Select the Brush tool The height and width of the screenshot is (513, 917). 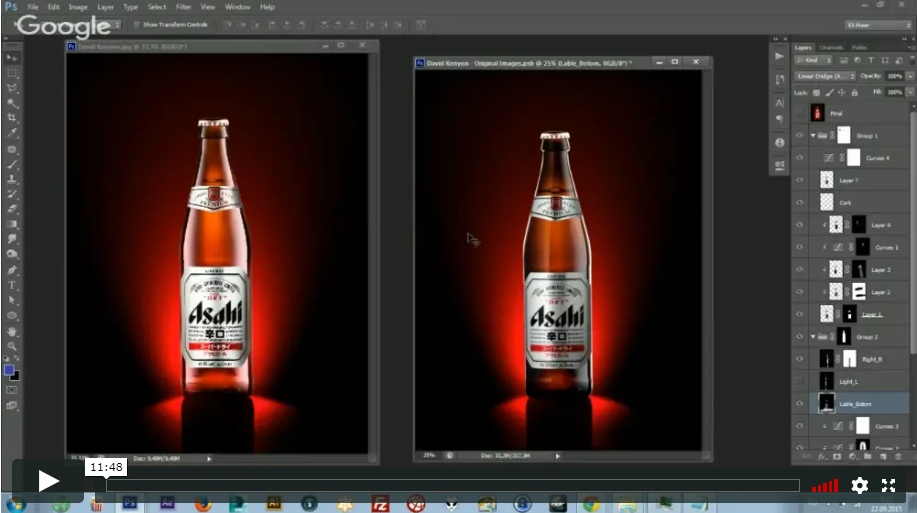click(x=12, y=164)
